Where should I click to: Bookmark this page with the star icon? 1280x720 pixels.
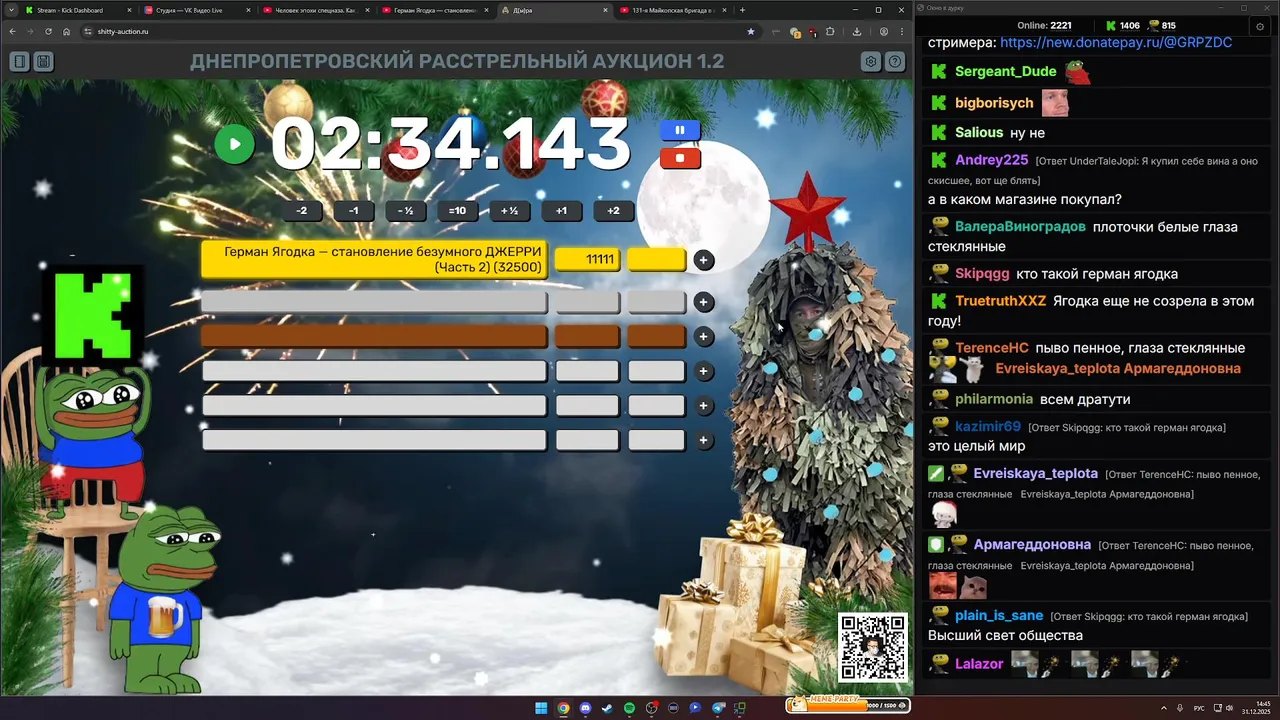(751, 31)
